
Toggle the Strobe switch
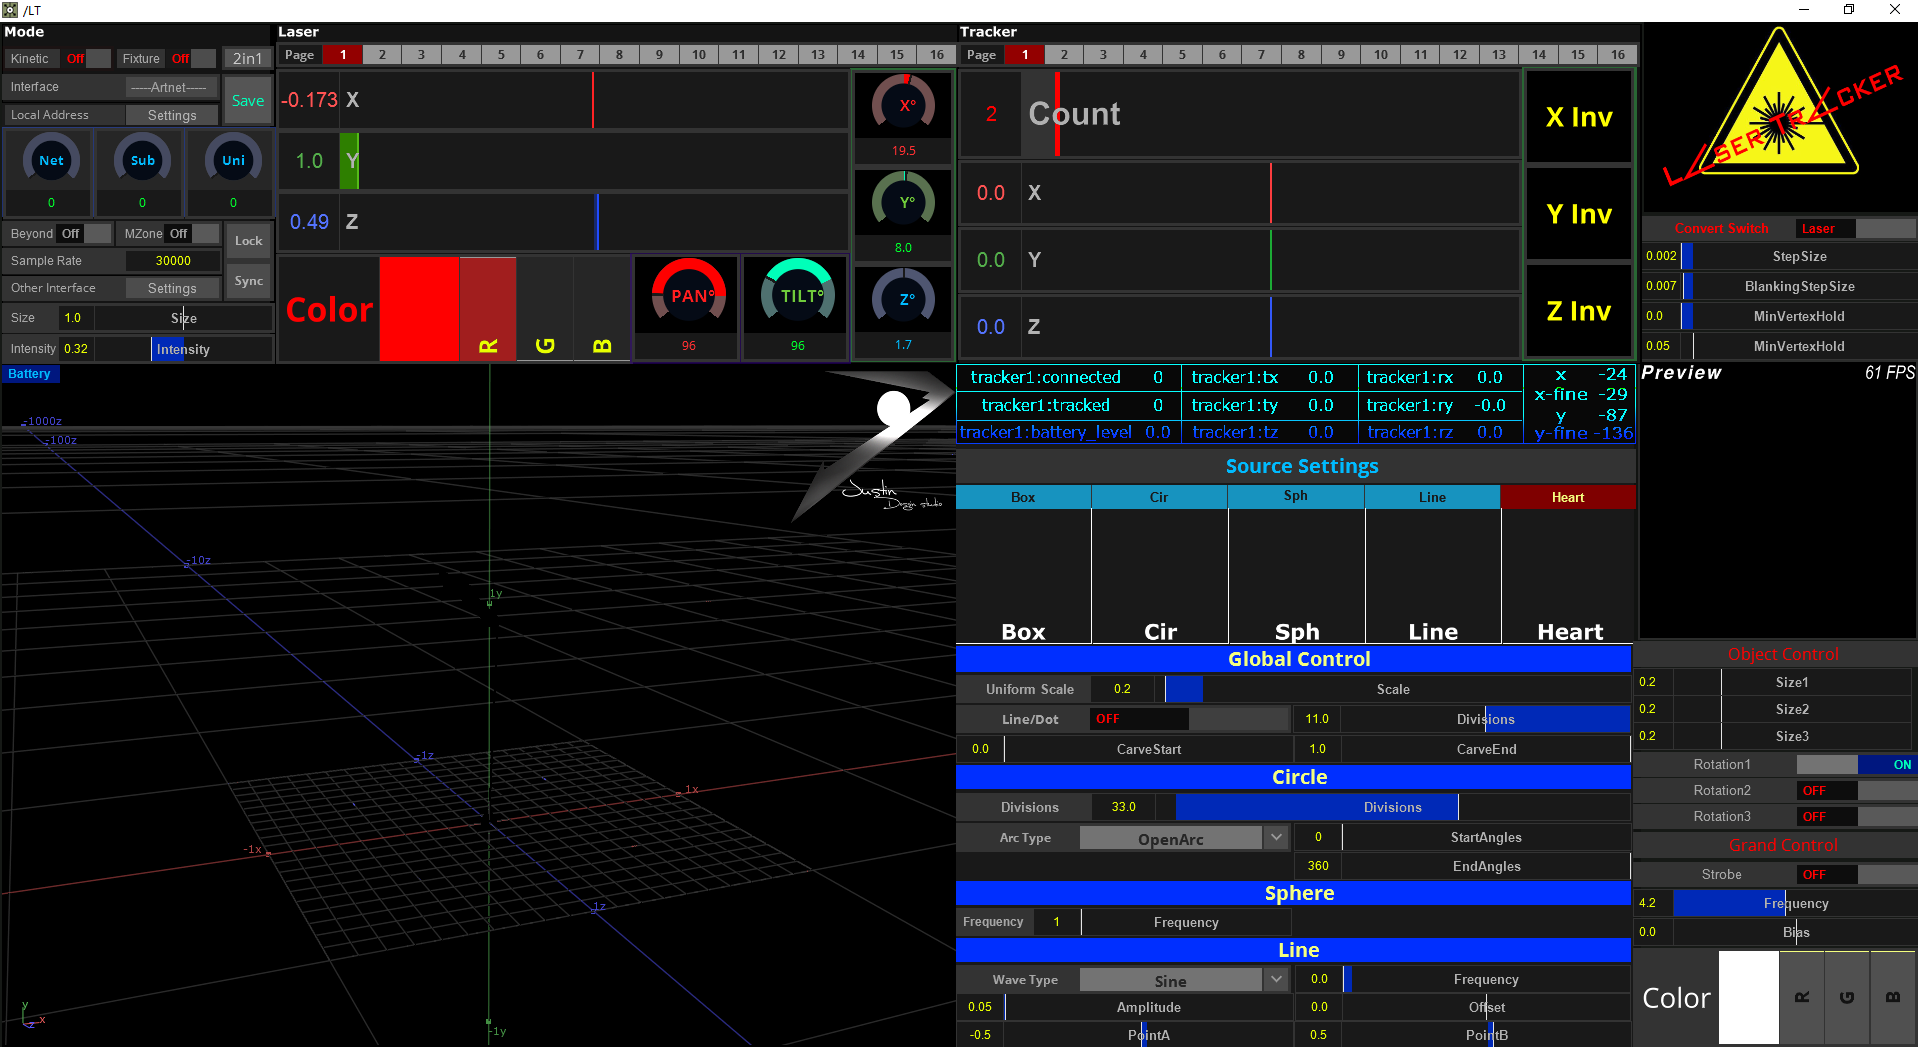point(1856,874)
